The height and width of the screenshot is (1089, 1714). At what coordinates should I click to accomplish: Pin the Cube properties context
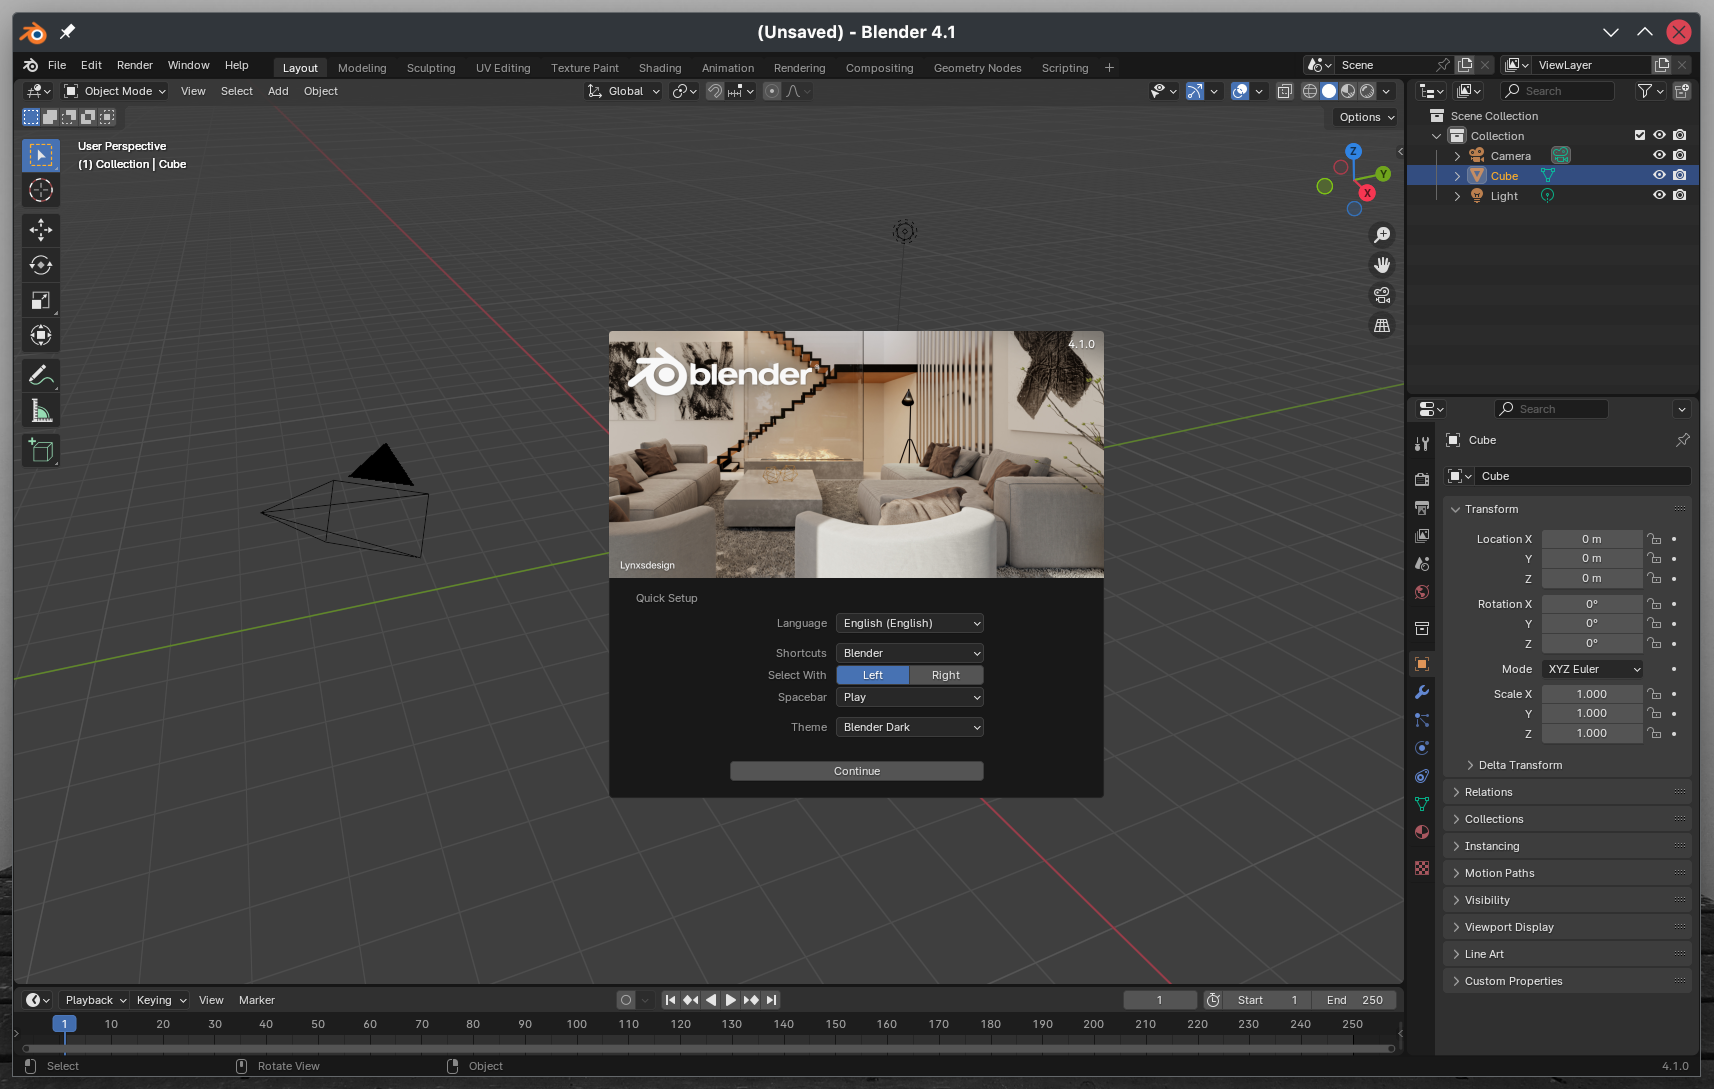(1682, 440)
